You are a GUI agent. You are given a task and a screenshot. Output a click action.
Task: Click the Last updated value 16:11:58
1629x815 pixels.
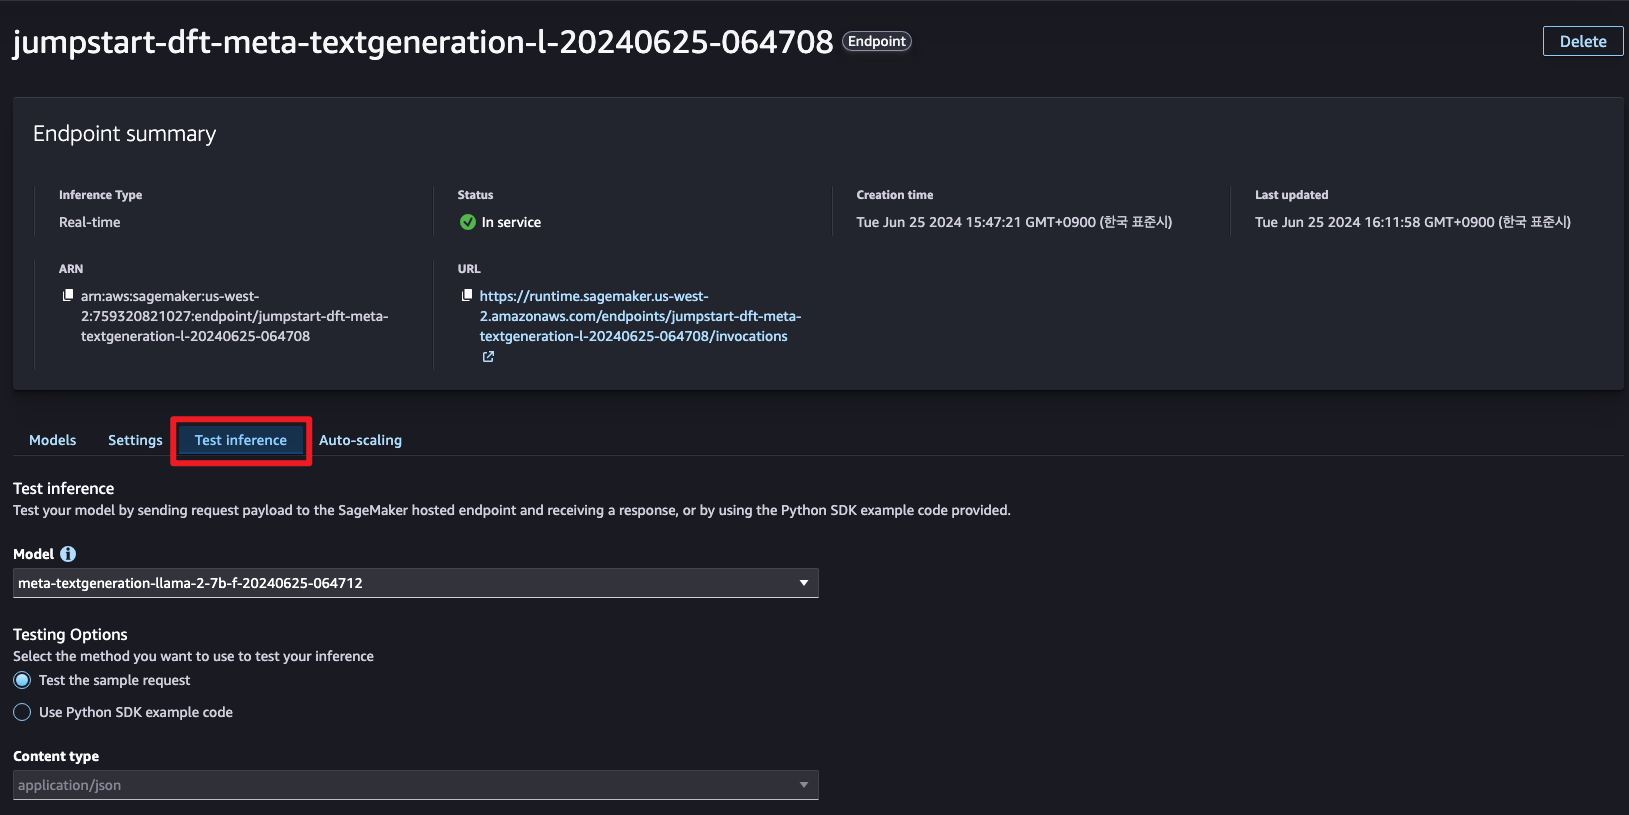coord(1413,222)
